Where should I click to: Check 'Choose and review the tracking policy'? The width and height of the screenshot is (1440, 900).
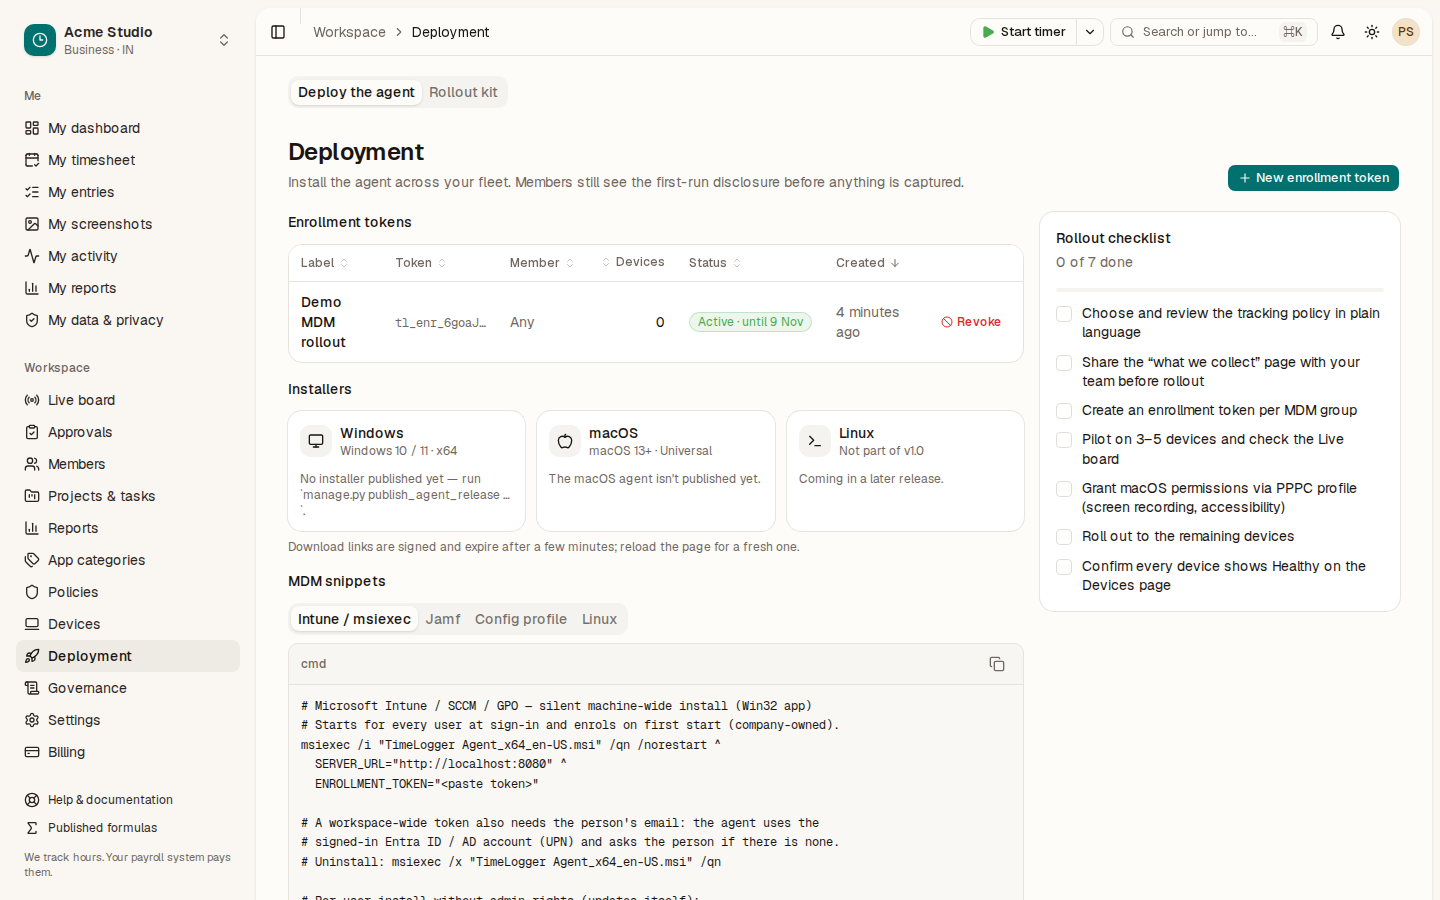1064,314
